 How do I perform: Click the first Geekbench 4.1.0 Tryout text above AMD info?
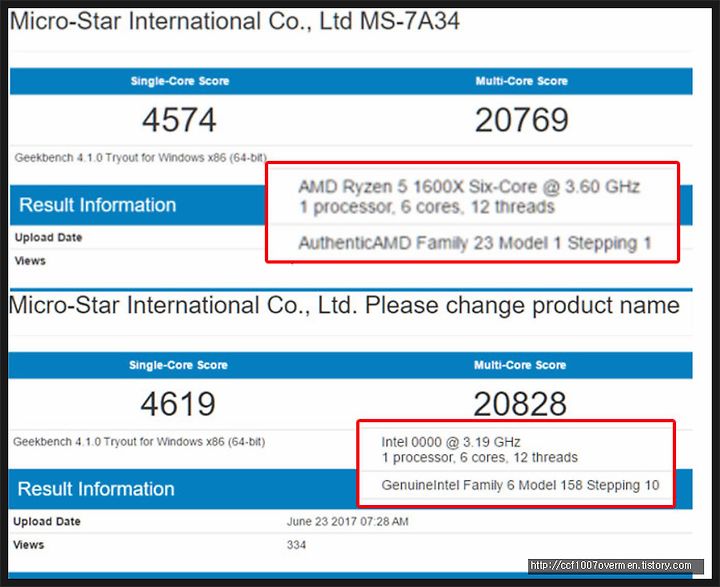(x=141, y=158)
